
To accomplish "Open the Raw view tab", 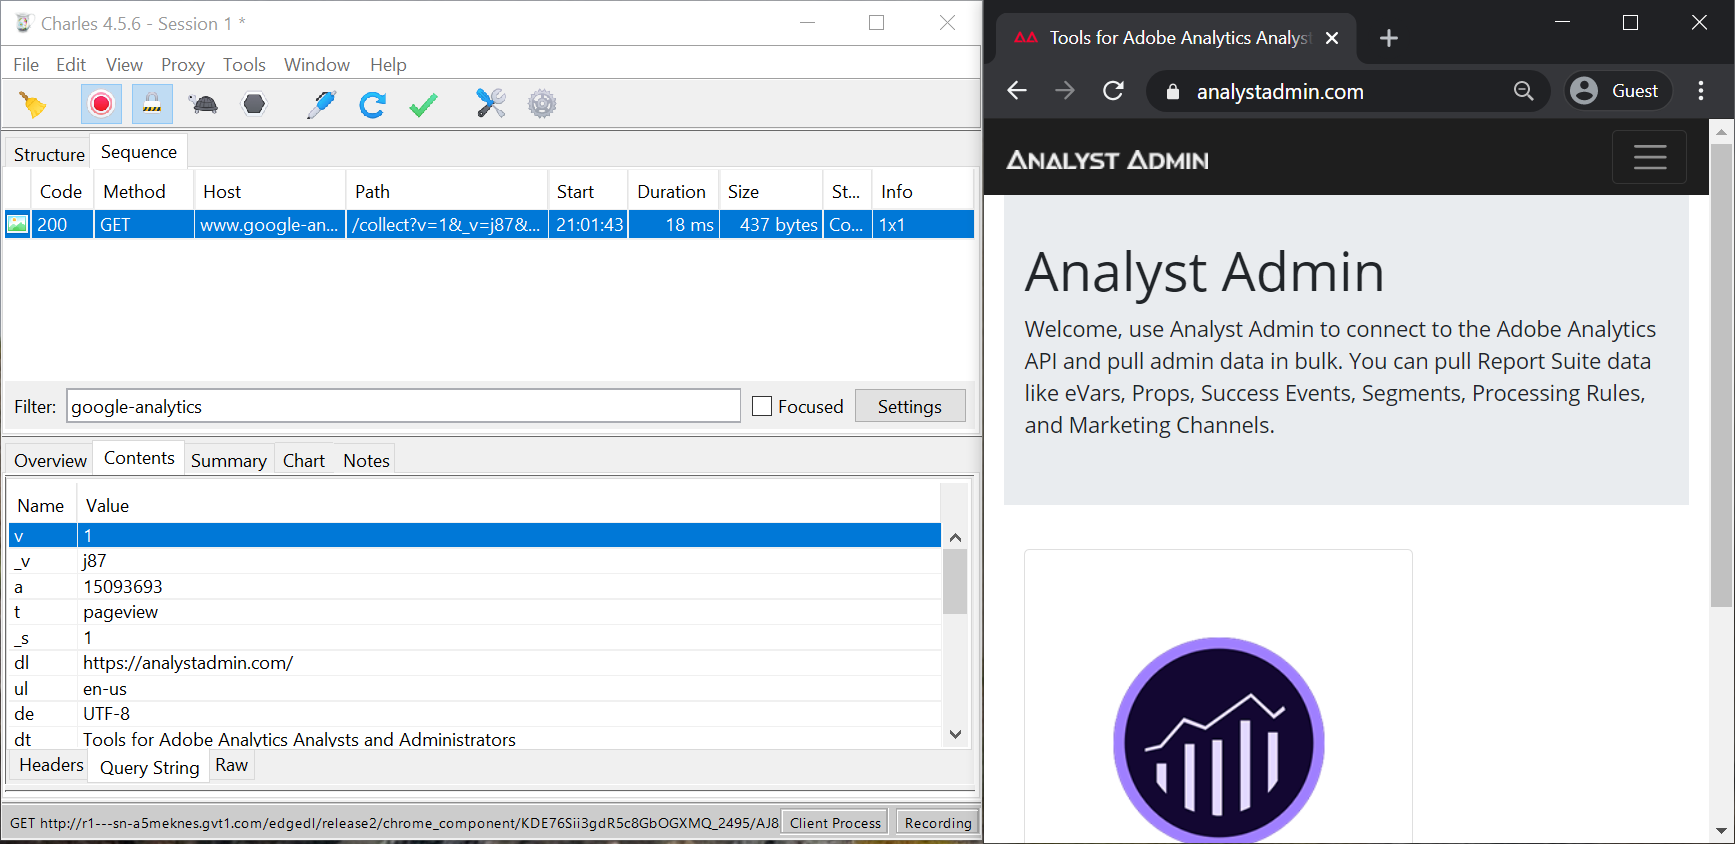I will (x=231, y=765).
